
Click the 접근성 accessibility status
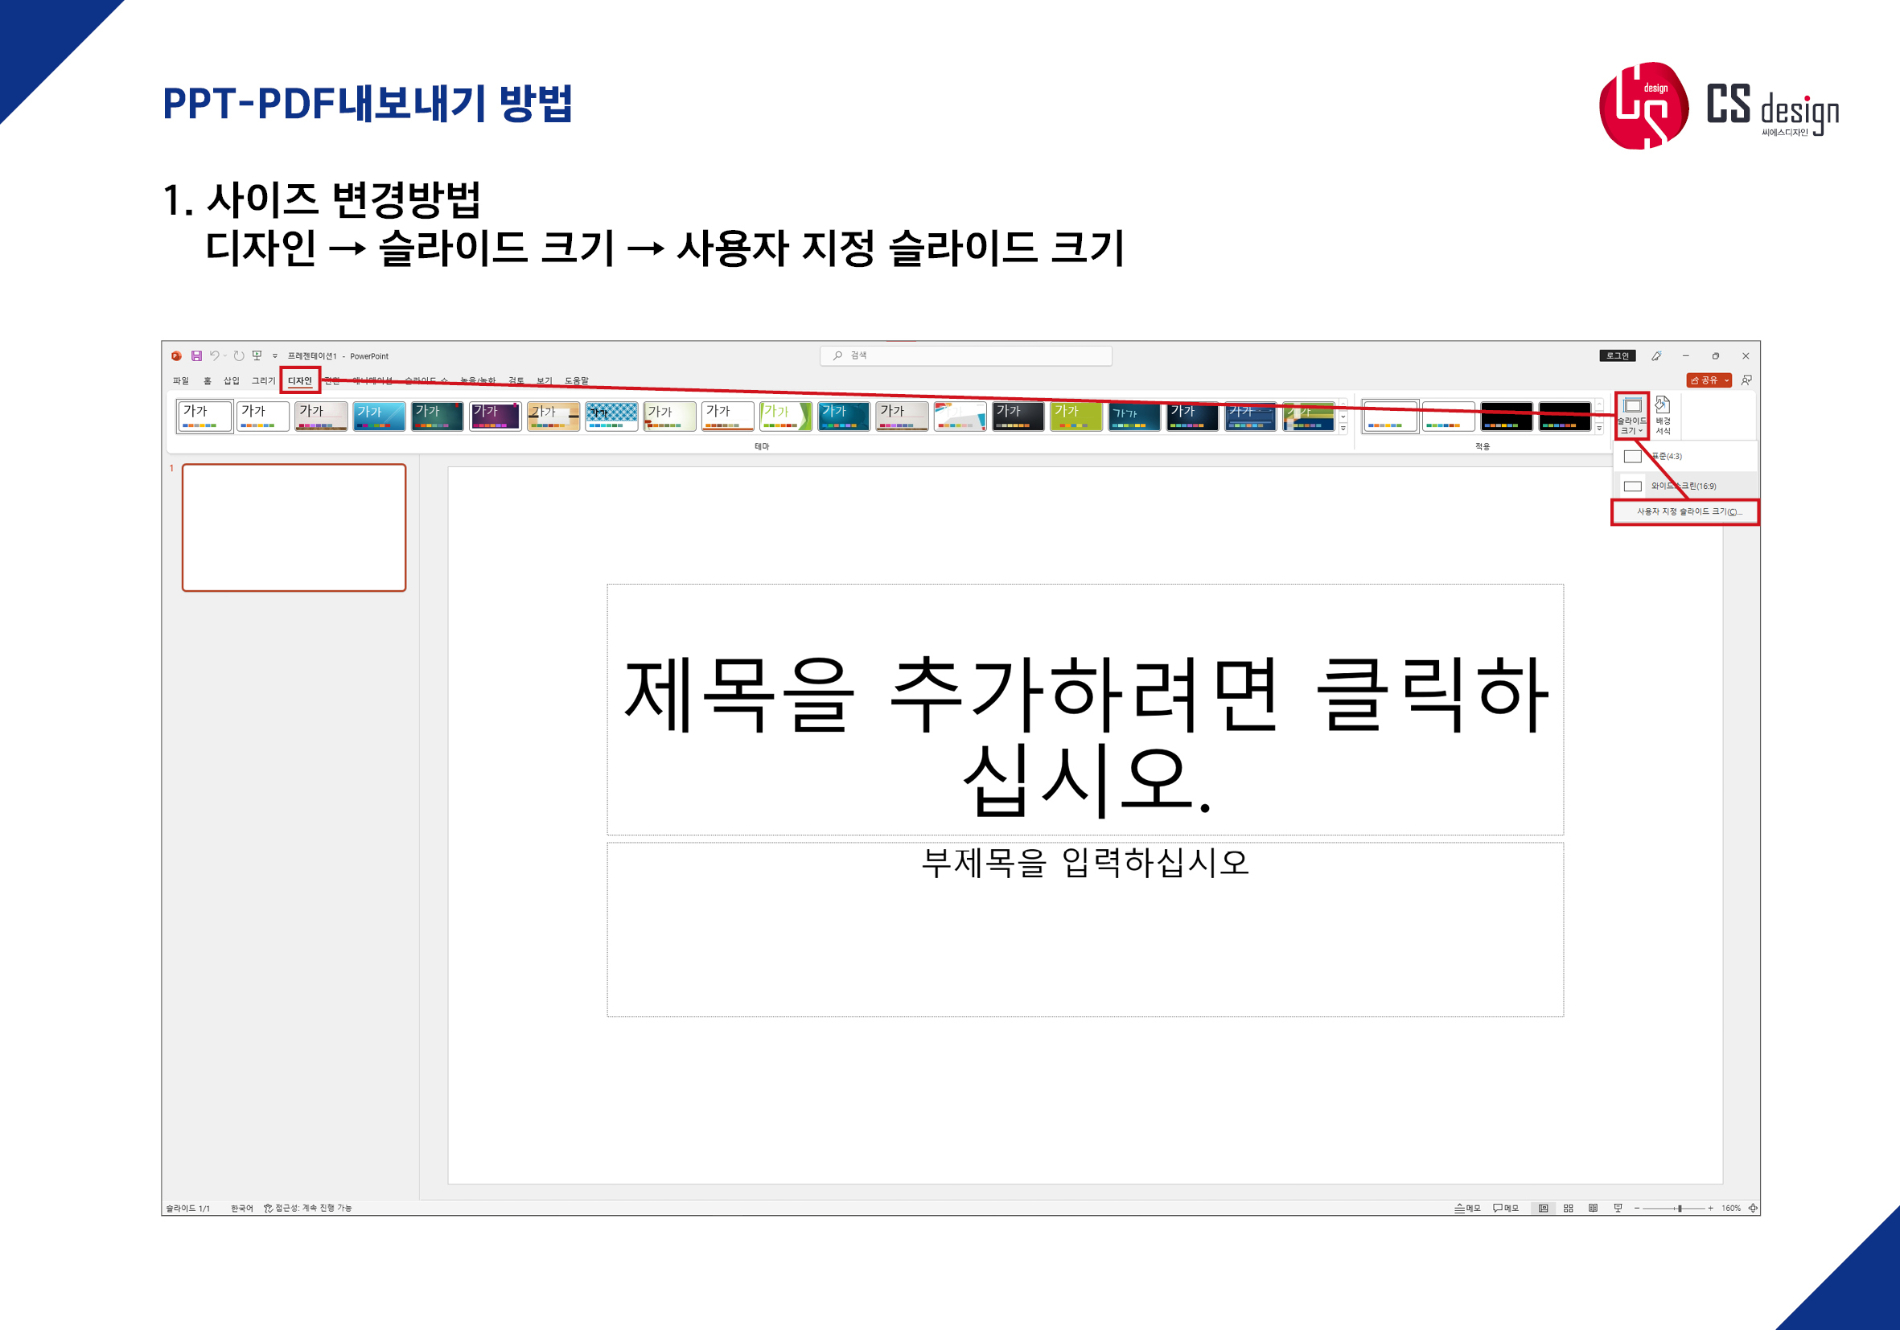click(308, 1208)
